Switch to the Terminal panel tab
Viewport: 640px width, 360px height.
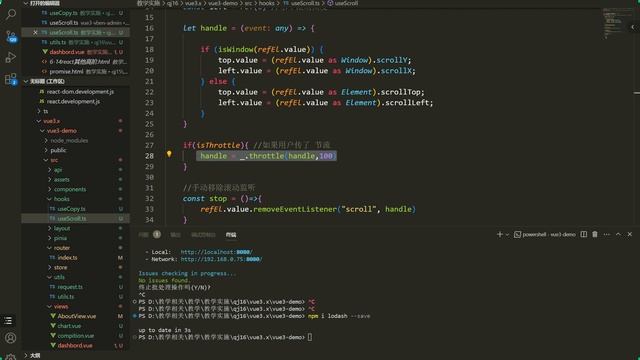tap(231, 235)
